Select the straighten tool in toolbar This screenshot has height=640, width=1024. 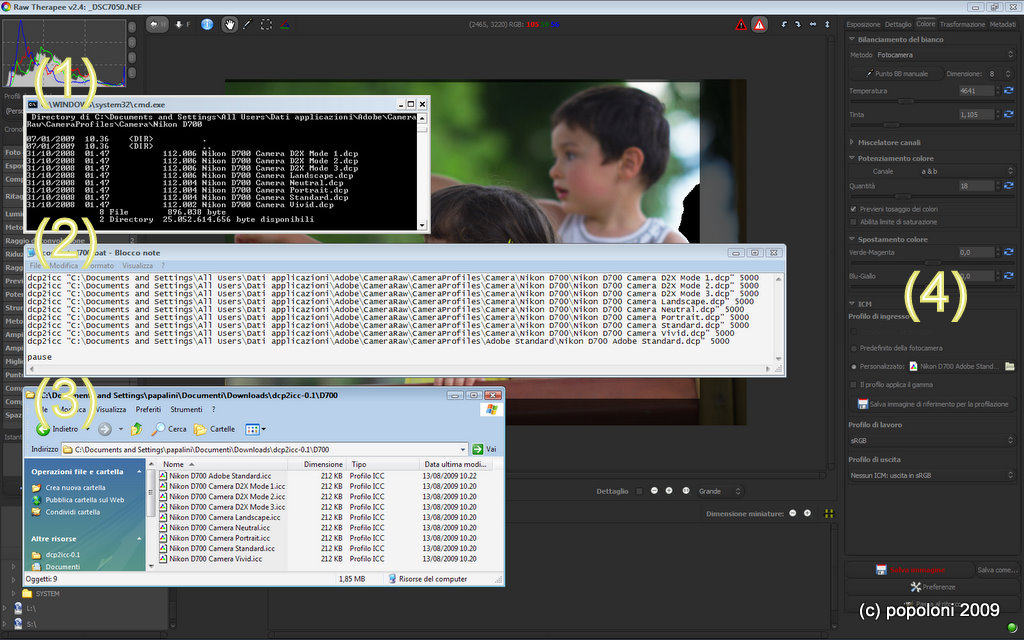click(x=285, y=24)
